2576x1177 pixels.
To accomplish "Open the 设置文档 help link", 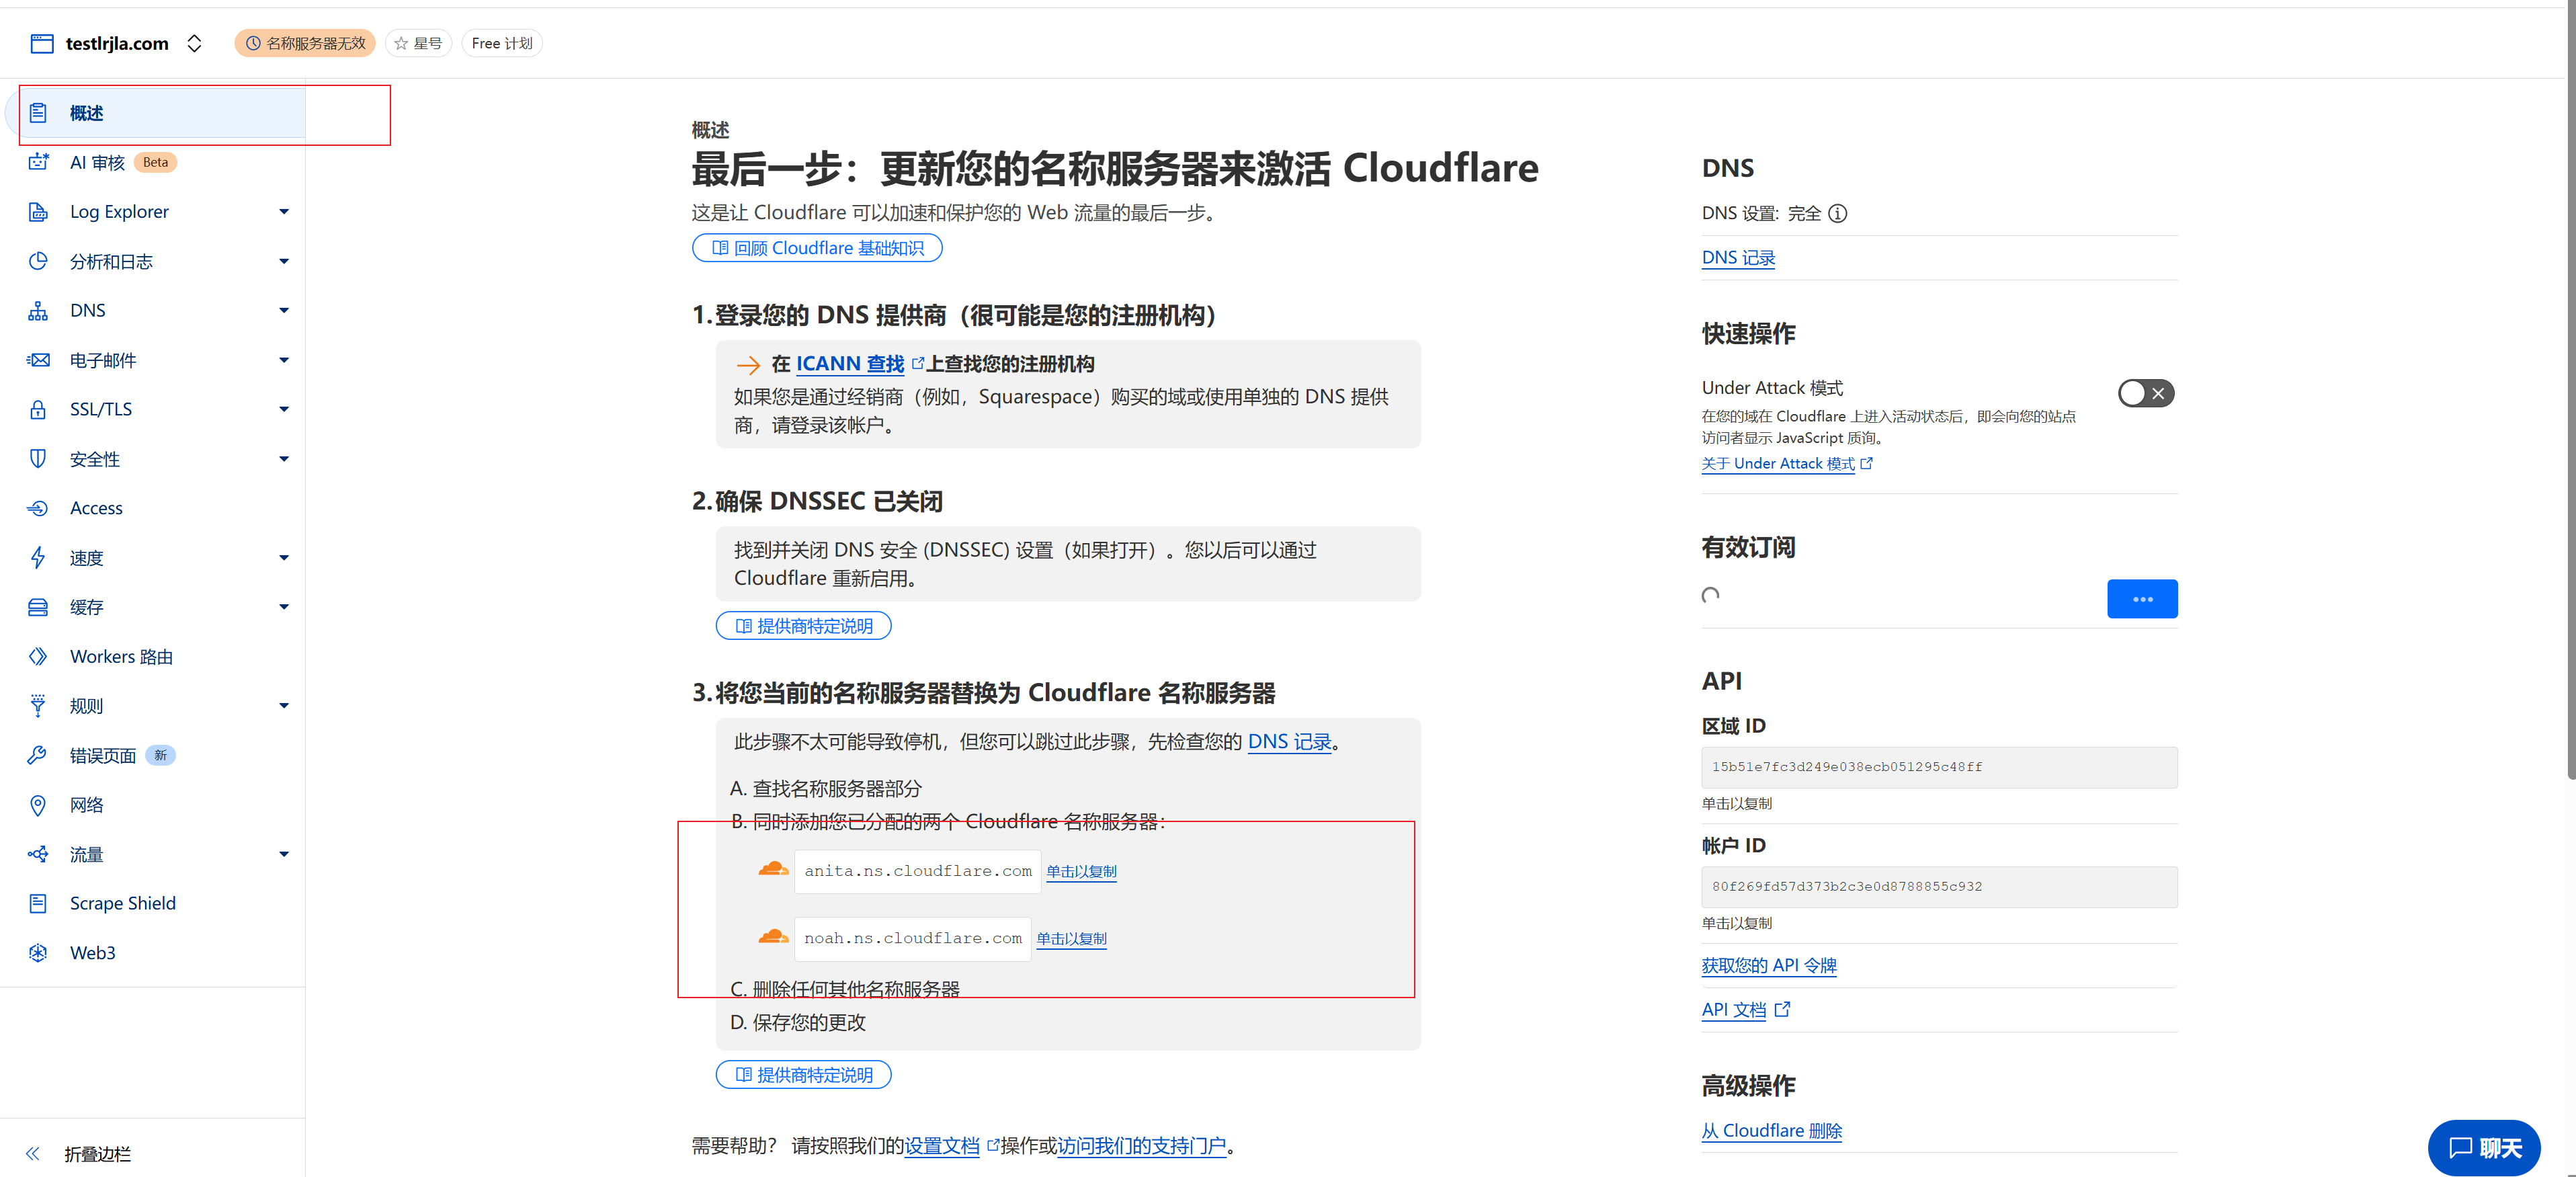I will click(x=942, y=1146).
